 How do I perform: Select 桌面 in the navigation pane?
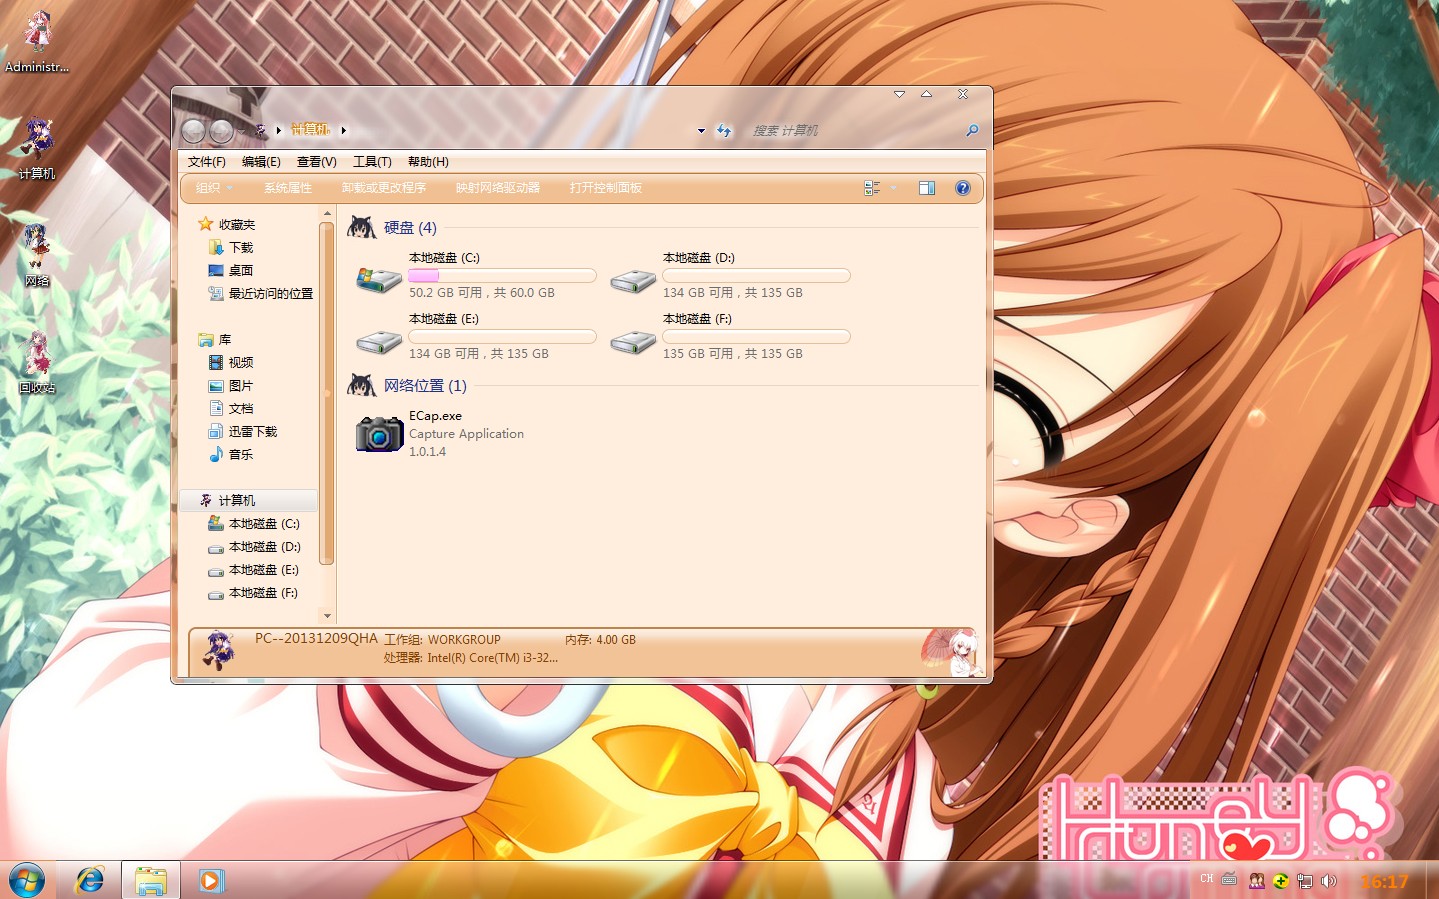point(241,271)
